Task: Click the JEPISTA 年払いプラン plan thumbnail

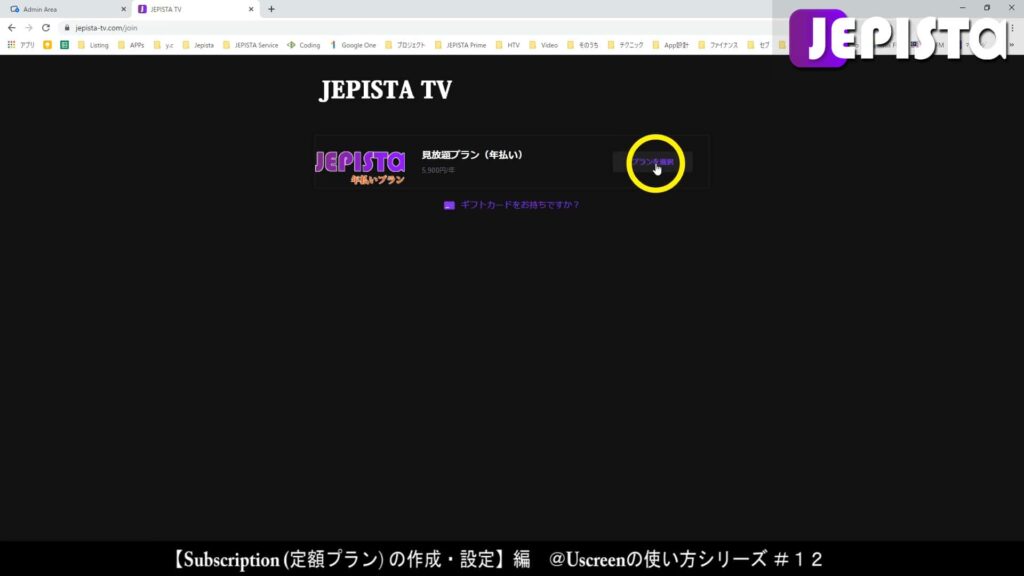Action: point(360,167)
